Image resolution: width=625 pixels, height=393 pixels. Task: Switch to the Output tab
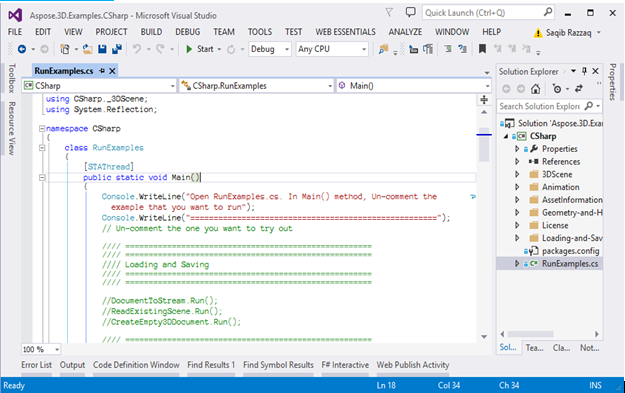coord(72,365)
